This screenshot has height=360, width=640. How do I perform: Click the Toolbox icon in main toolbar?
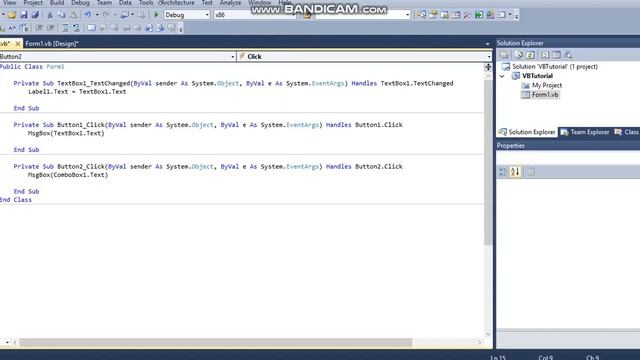click(x=467, y=15)
